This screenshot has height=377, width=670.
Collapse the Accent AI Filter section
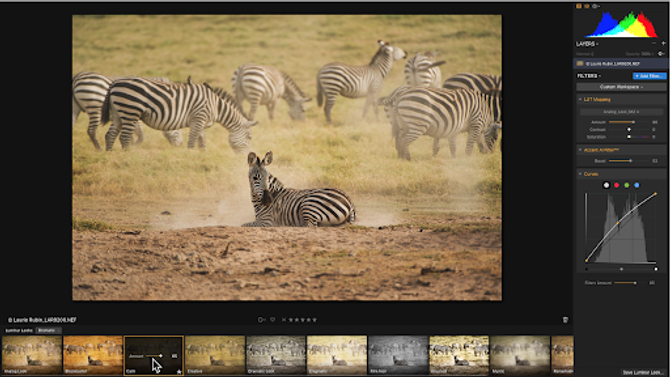[x=580, y=150]
